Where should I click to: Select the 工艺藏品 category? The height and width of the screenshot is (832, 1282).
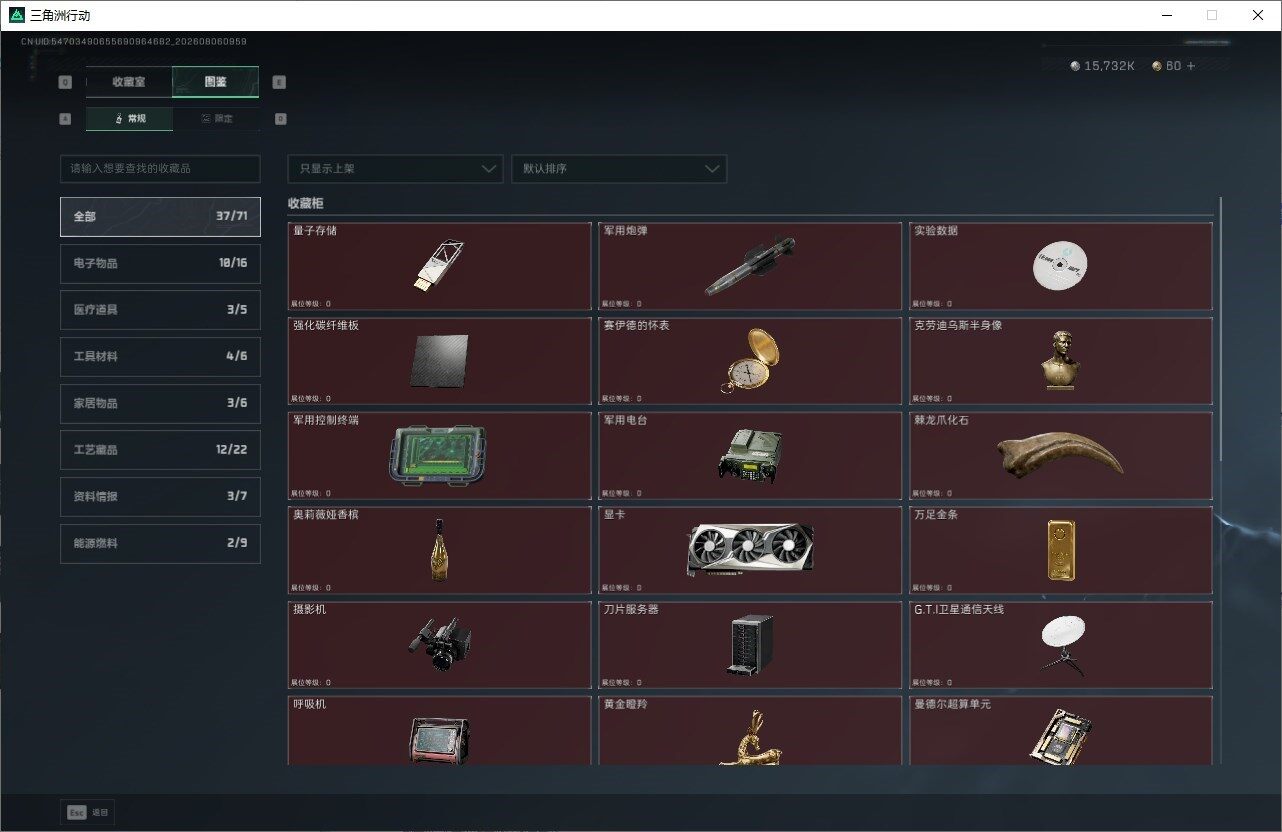160,450
